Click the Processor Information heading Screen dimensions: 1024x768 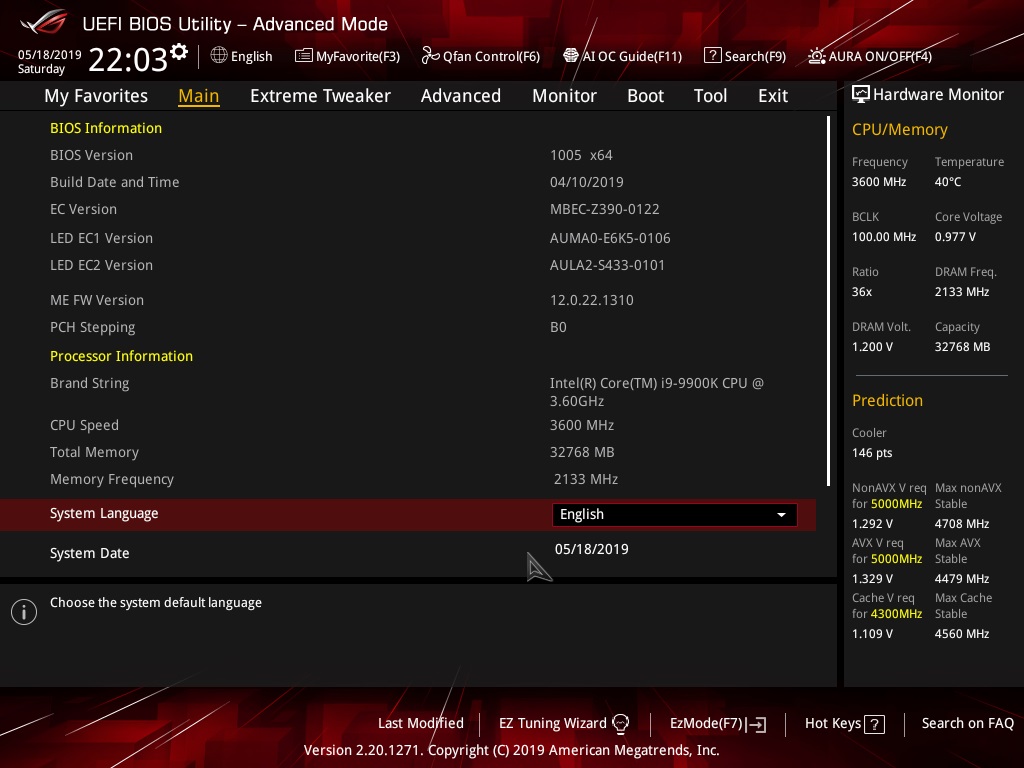(x=121, y=356)
